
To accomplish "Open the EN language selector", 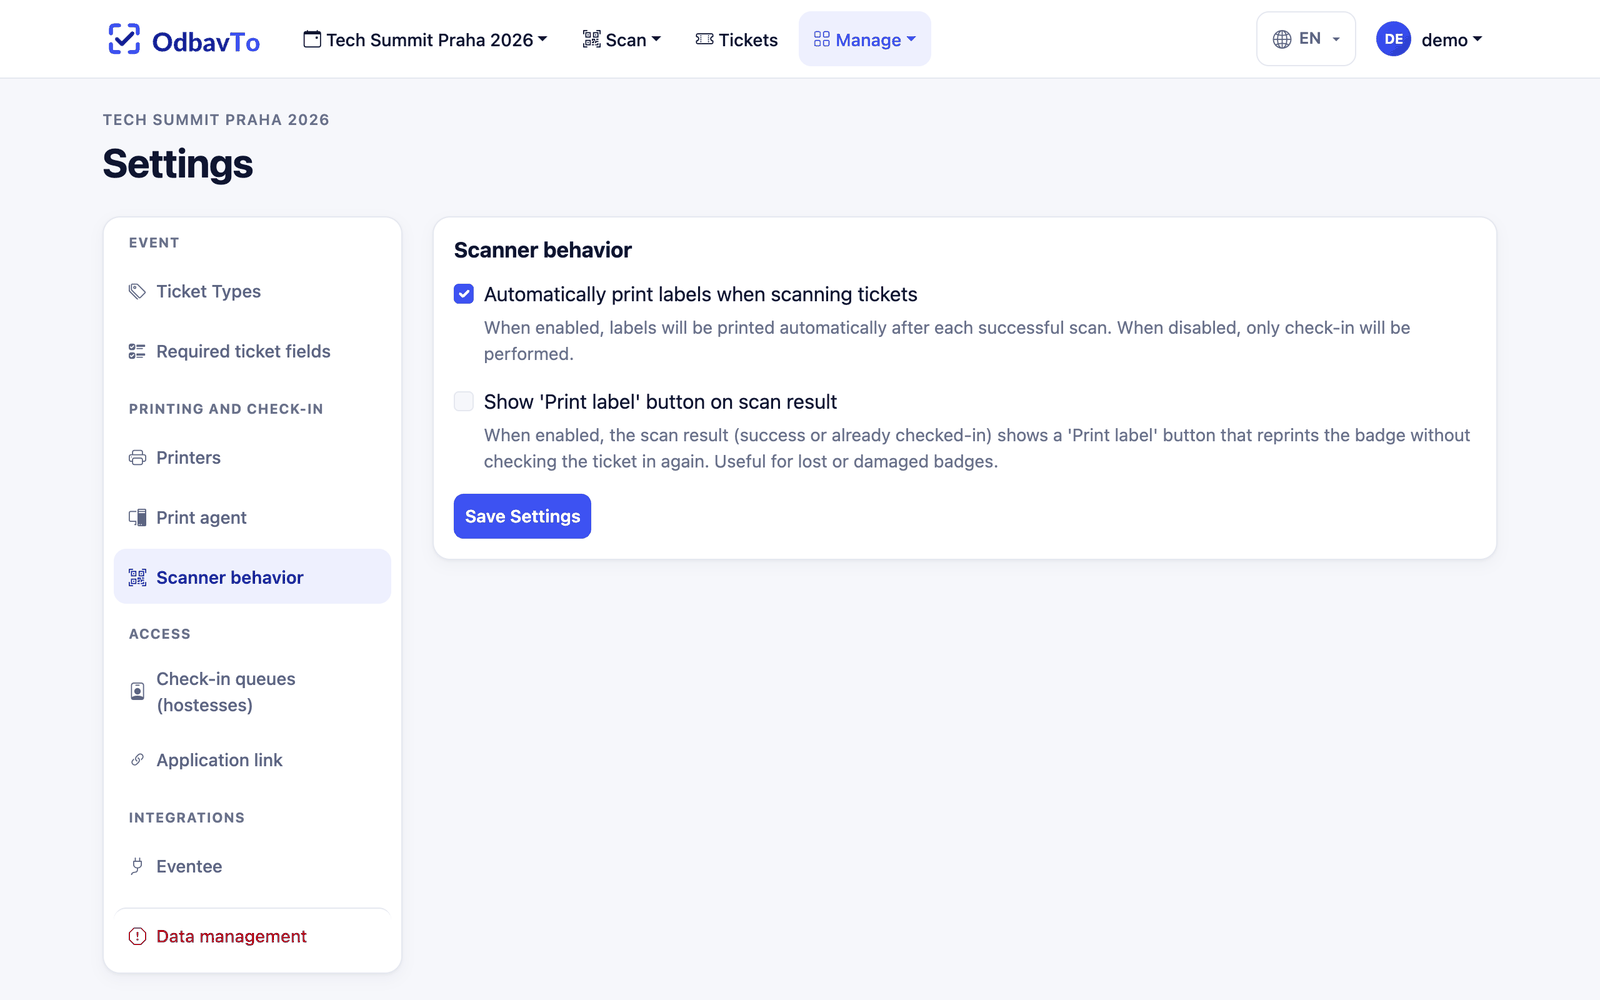I will click(1306, 39).
